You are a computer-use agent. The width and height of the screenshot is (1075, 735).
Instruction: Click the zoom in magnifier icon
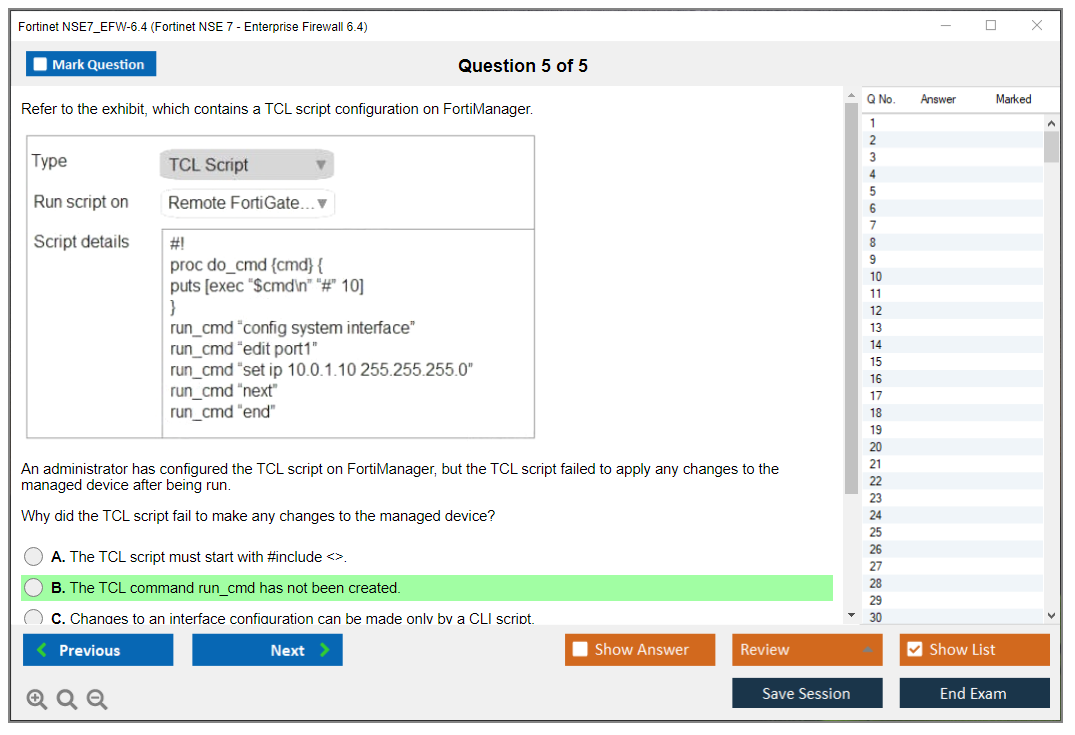(37, 700)
